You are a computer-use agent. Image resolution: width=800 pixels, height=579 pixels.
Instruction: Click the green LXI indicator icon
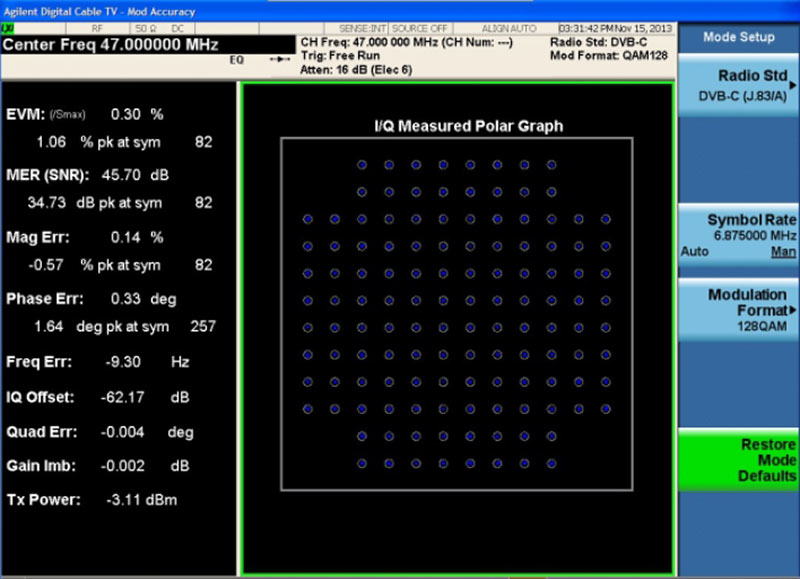[x=9, y=29]
